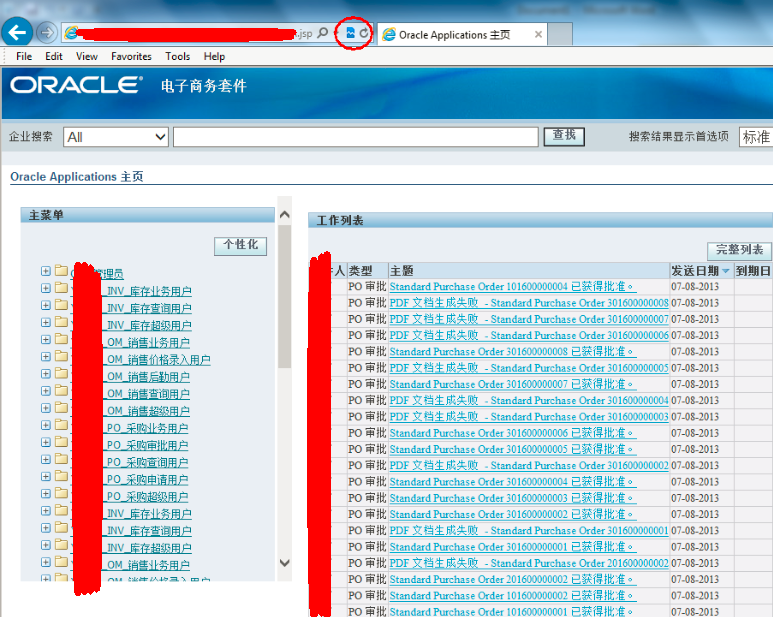
Task: Toggle the Compatibility View icon in address bar
Action: pos(350,33)
